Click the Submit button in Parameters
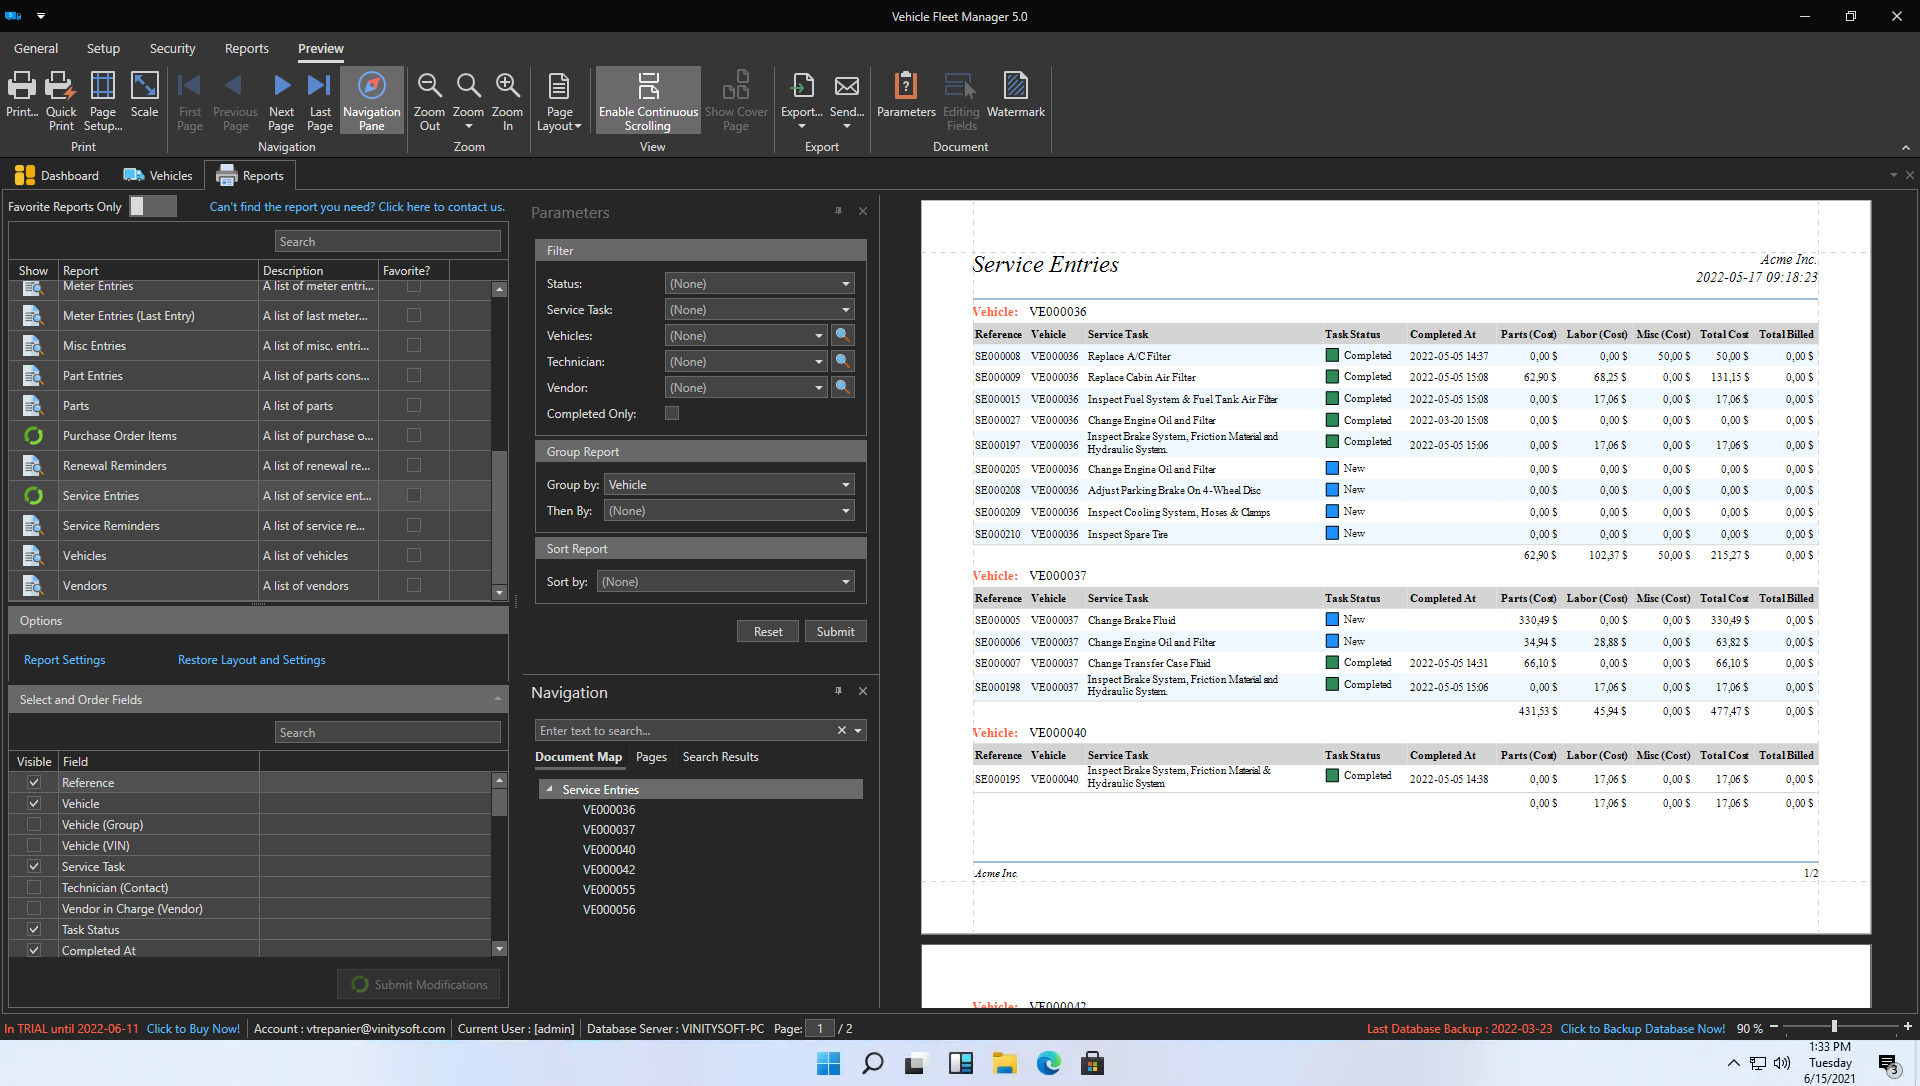Viewport: 1920px width, 1086px height. 835,631
